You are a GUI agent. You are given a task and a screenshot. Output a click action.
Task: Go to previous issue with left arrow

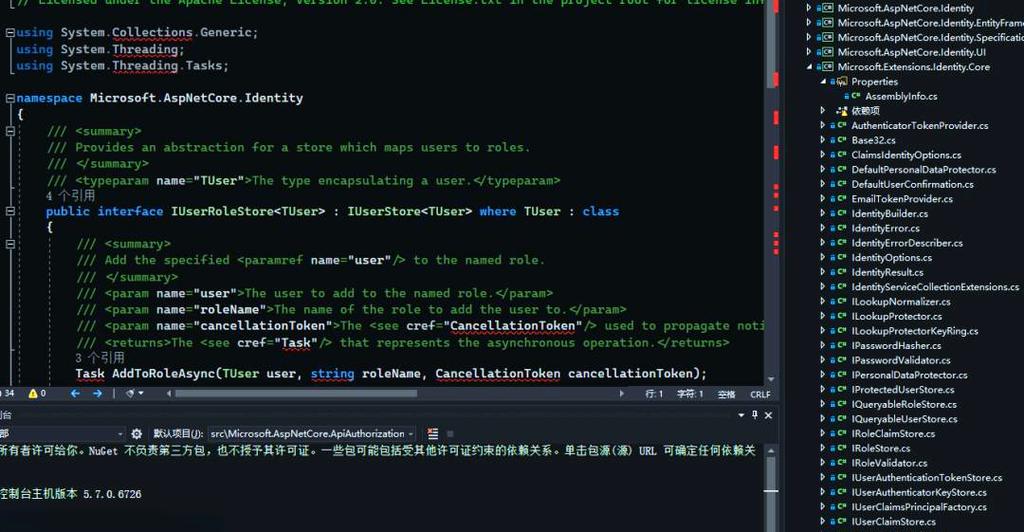pyautogui.click(x=75, y=394)
